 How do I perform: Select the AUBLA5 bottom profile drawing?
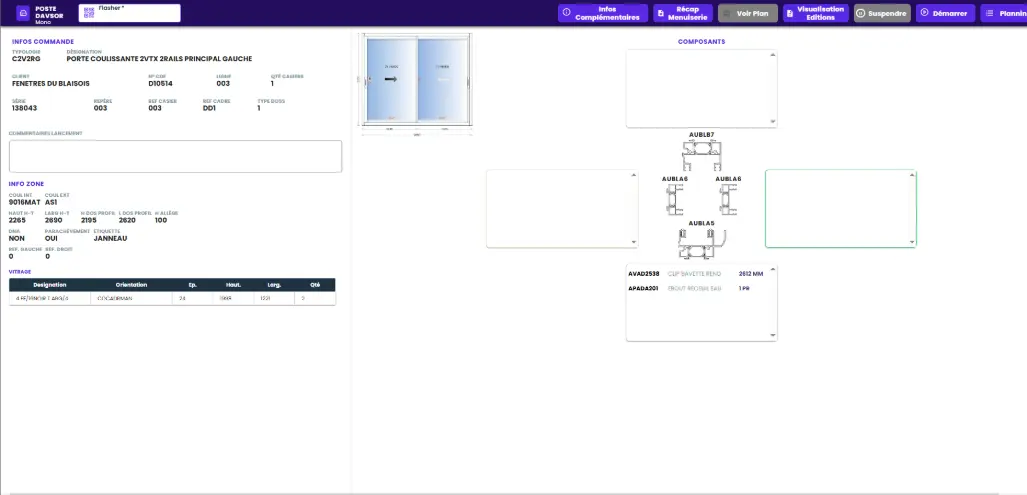pyautogui.click(x=701, y=243)
